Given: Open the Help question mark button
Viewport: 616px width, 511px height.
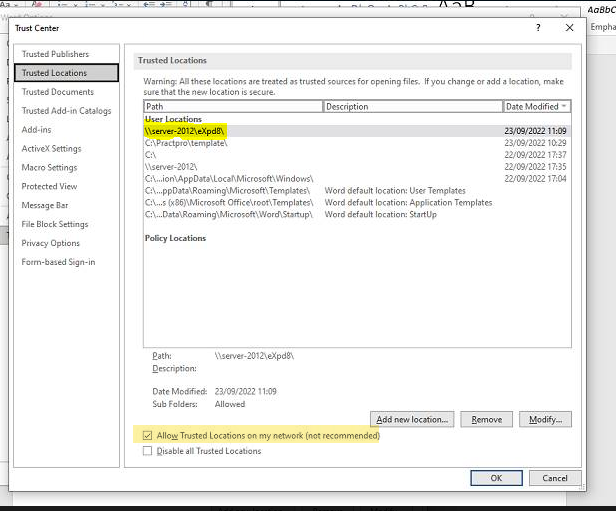Looking at the screenshot, I should (538, 28).
